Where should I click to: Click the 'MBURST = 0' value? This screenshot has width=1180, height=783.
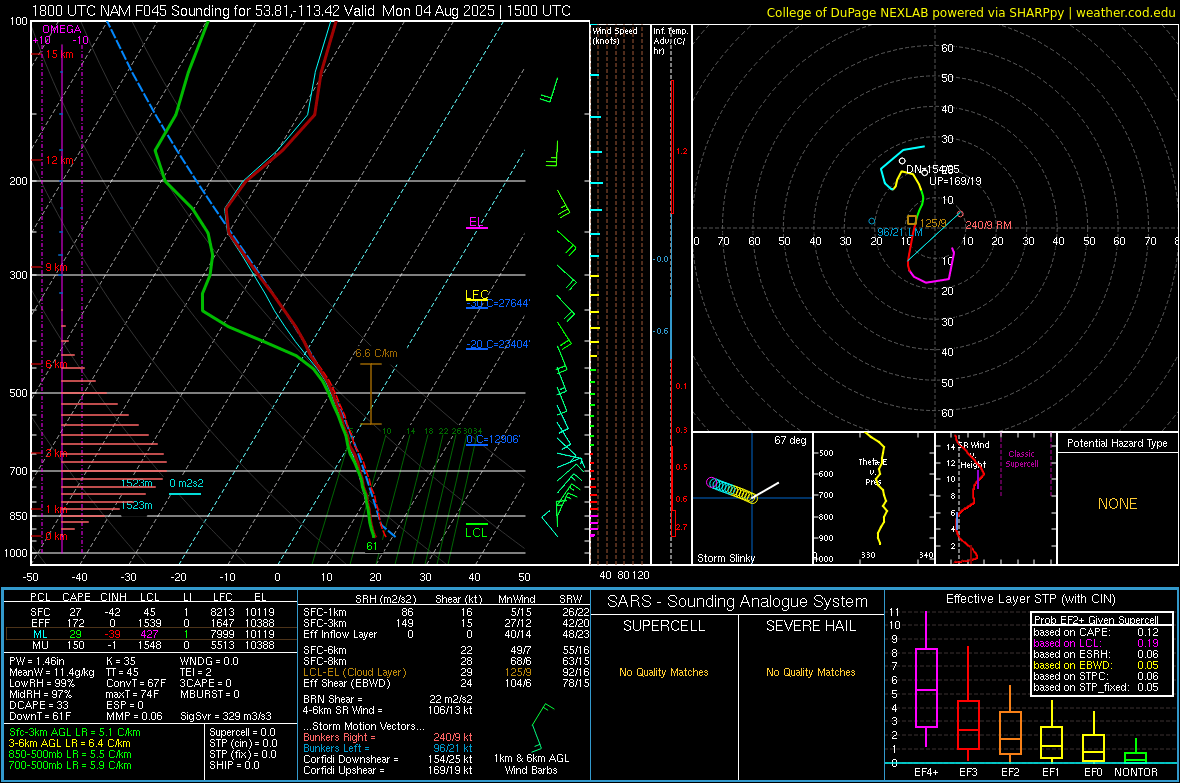[x=209, y=694]
